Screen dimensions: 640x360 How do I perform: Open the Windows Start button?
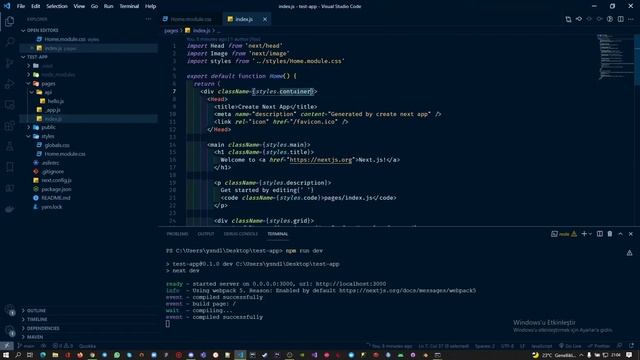pyautogui.click(x=6, y=355)
